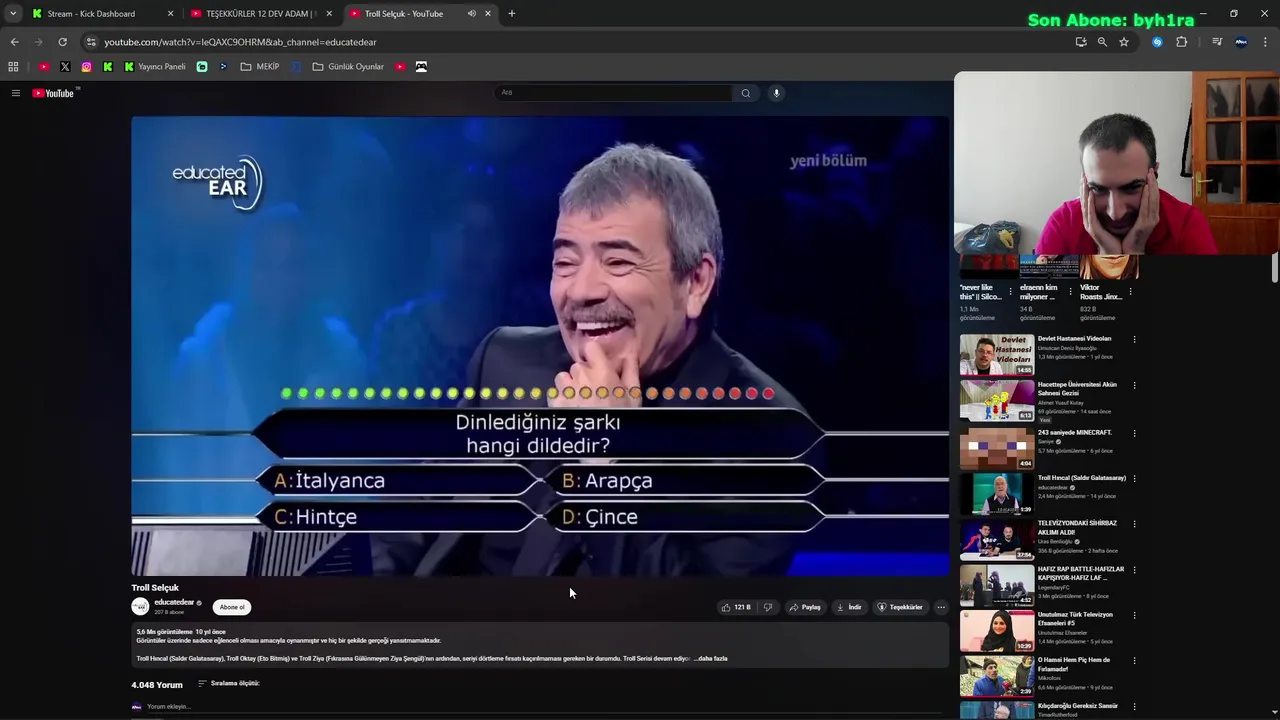Viewport: 1280px width, 720px height.
Task: Dislike the video with thumbs-down icon
Action: tap(768, 607)
